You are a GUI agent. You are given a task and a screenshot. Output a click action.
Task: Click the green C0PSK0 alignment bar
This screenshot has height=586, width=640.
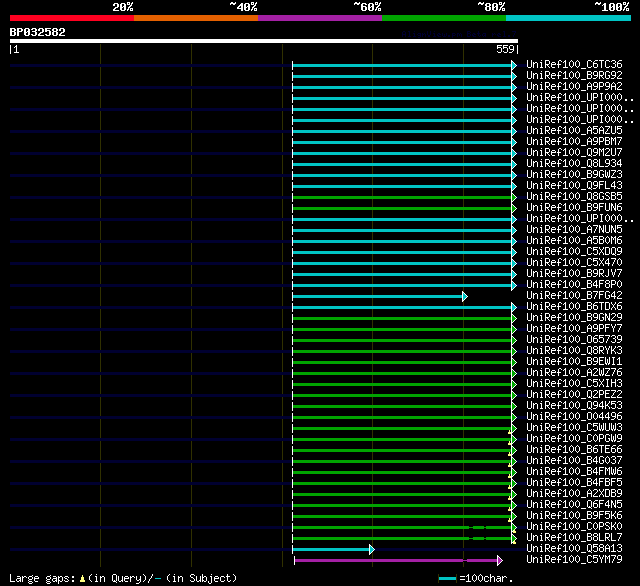click(404, 528)
